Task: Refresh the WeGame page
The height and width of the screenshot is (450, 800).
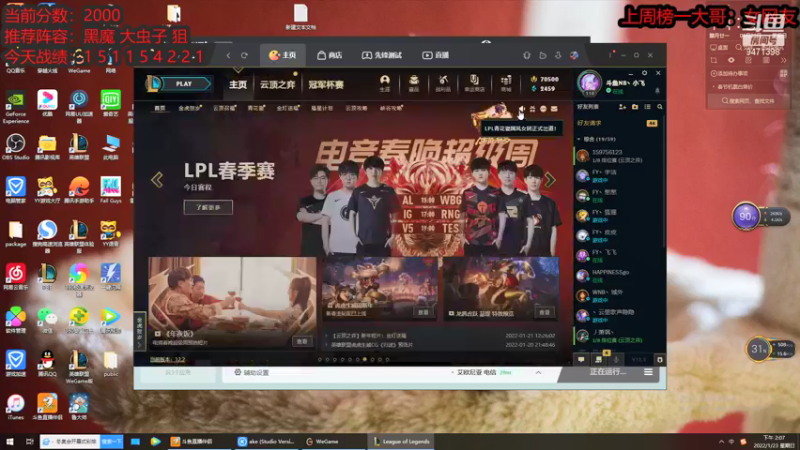Action: point(244,55)
